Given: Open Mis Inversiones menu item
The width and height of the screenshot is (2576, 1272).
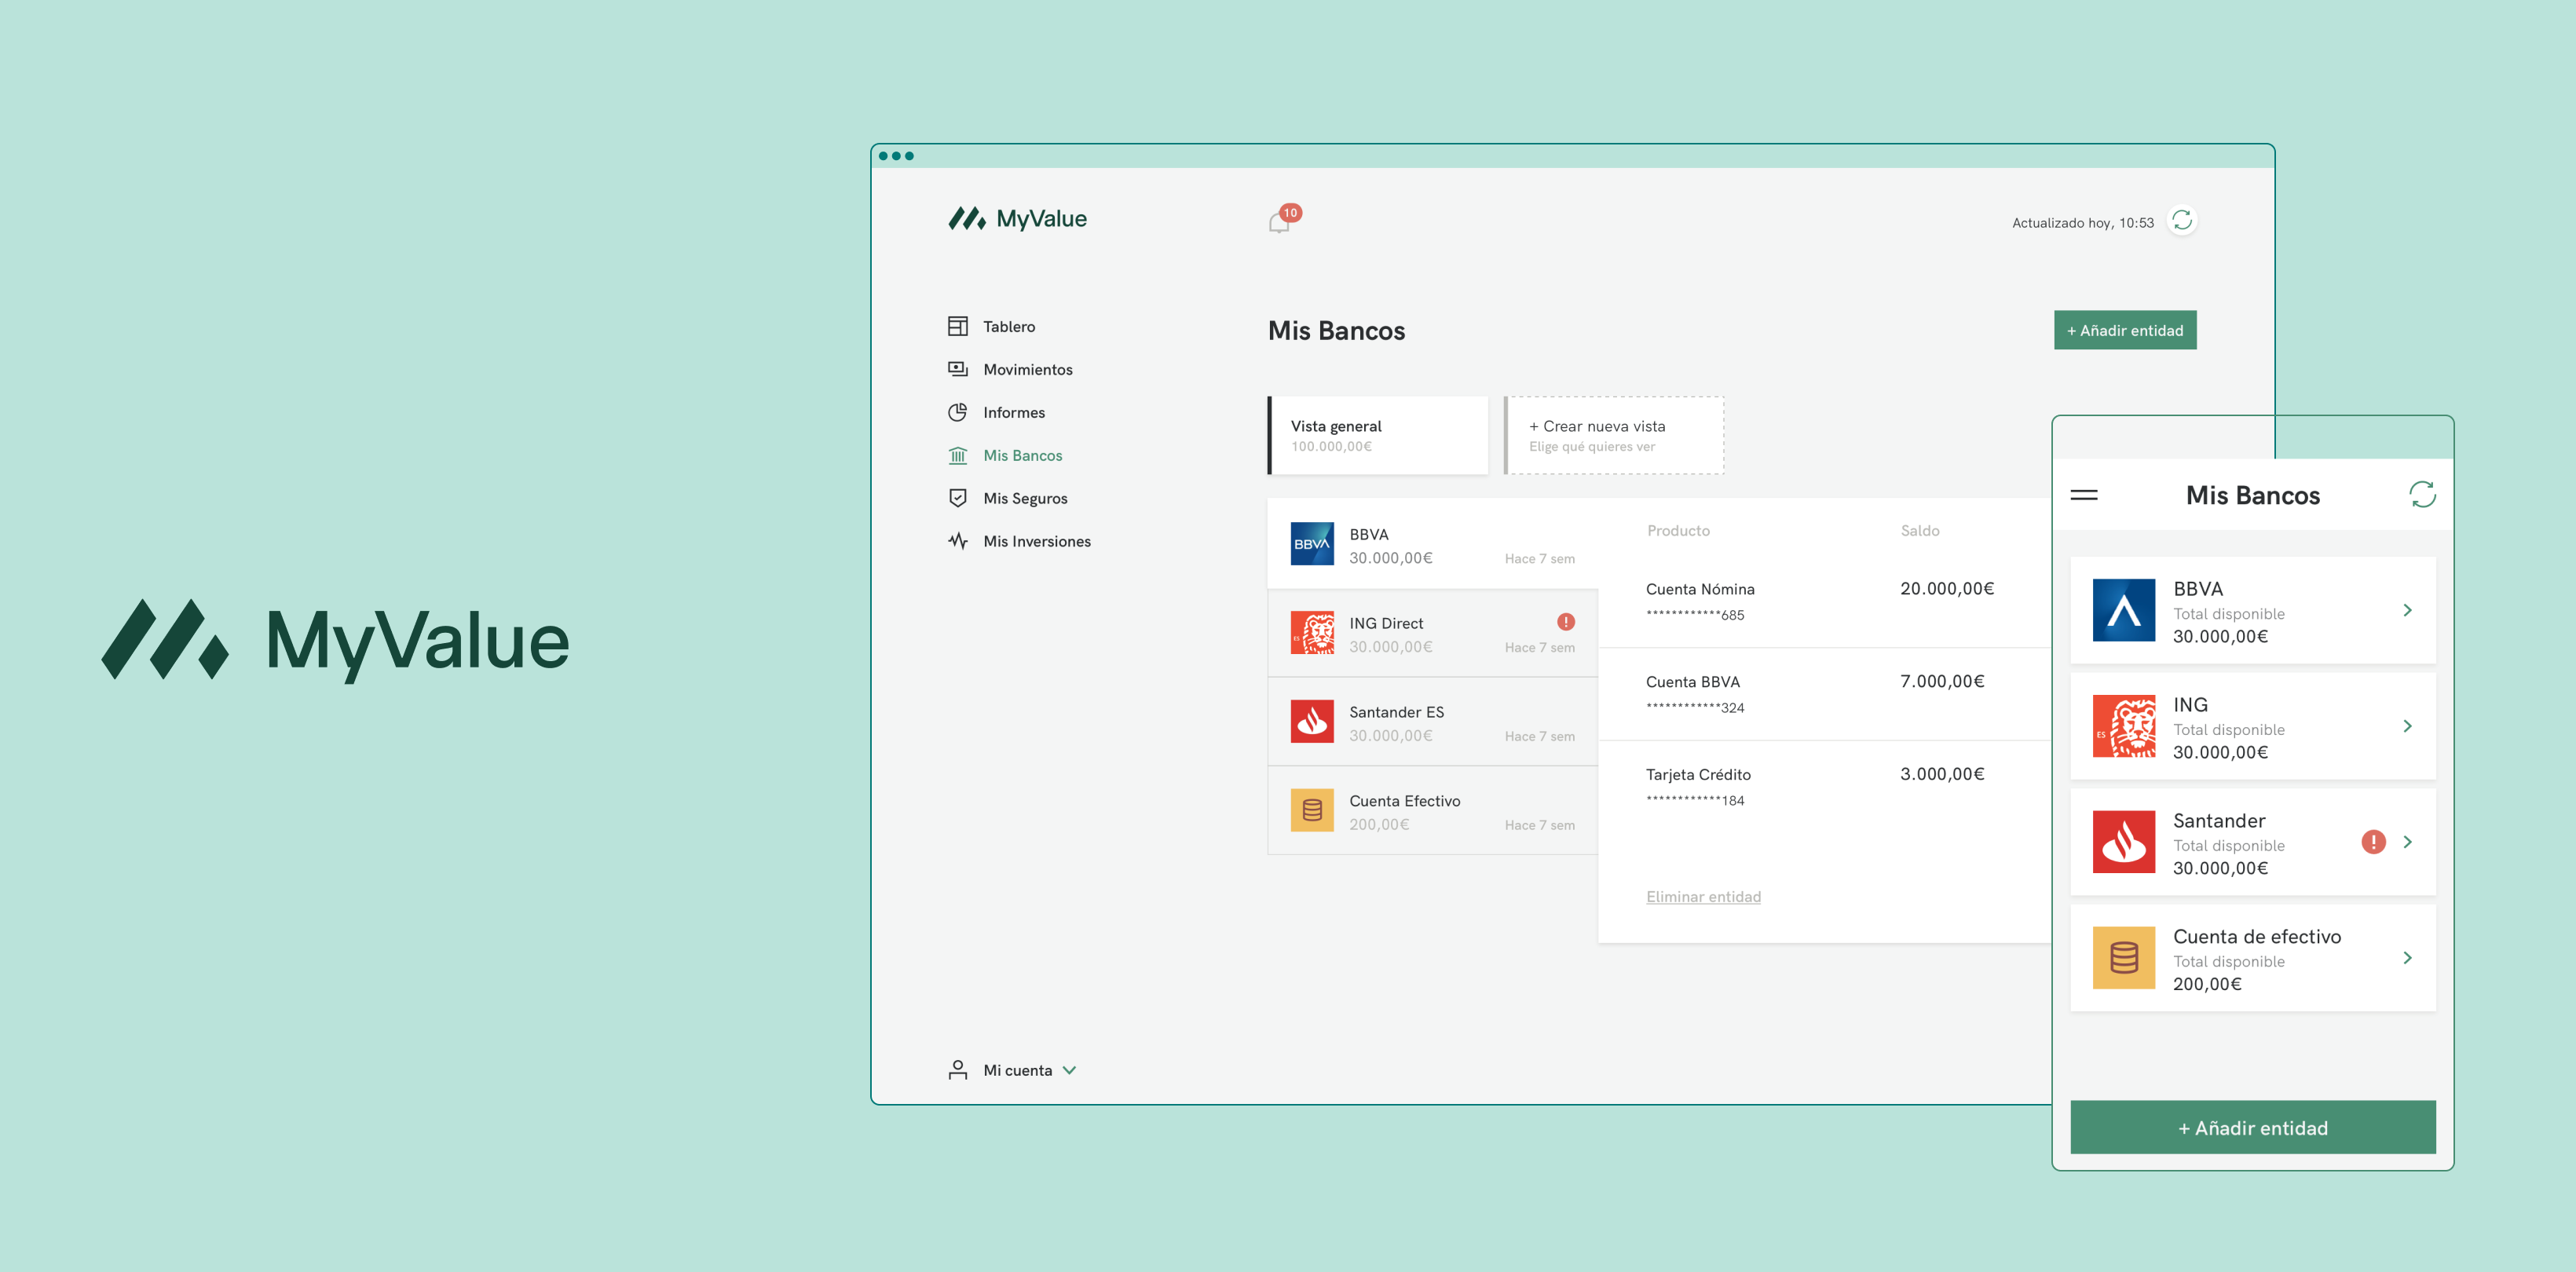Looking at the screenshot, I should [x=1036, y=541].
